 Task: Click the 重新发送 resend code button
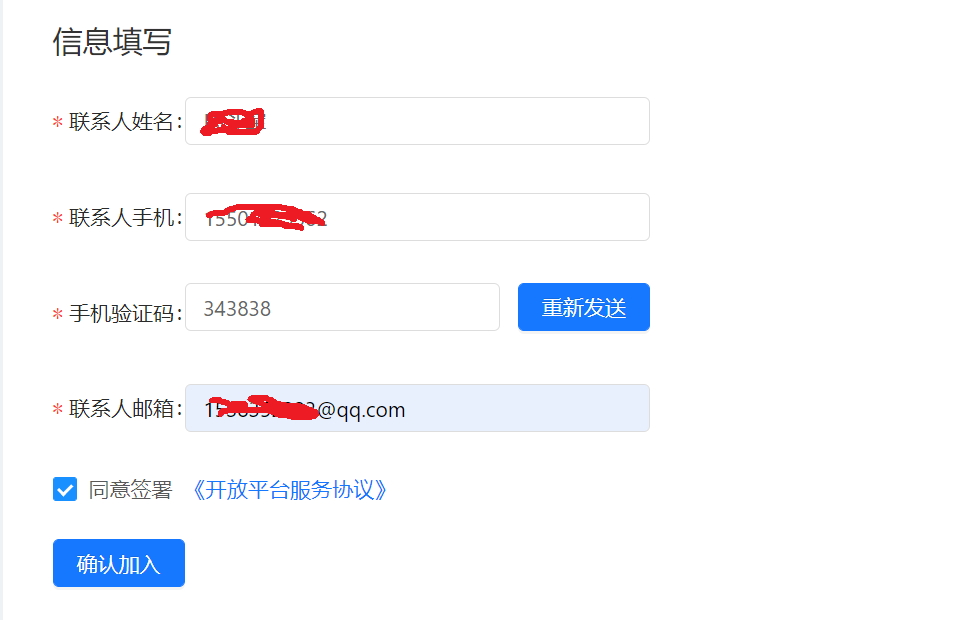(584, 307)
